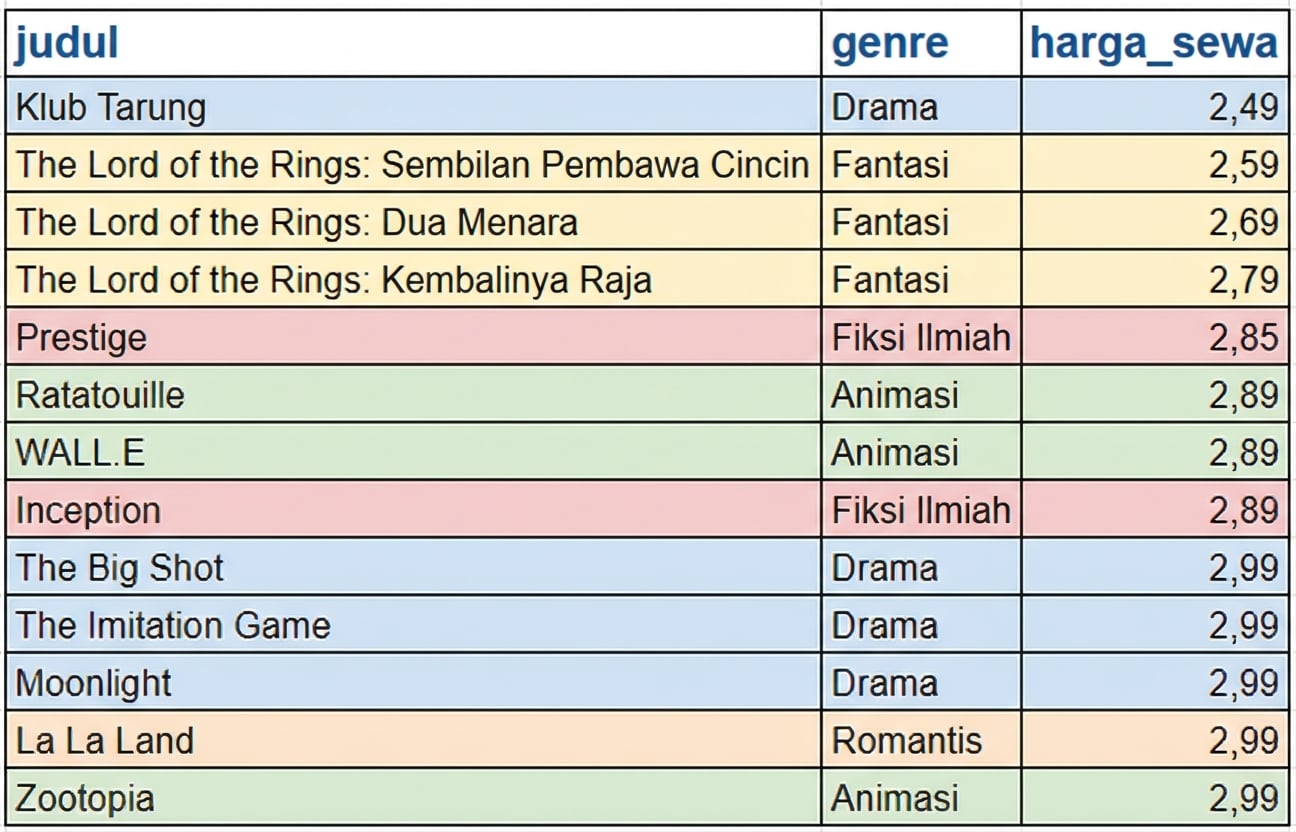This screenshot has width=1296, height=832.
Task: Select The Big Shot title cell
Action: point(120,568)
